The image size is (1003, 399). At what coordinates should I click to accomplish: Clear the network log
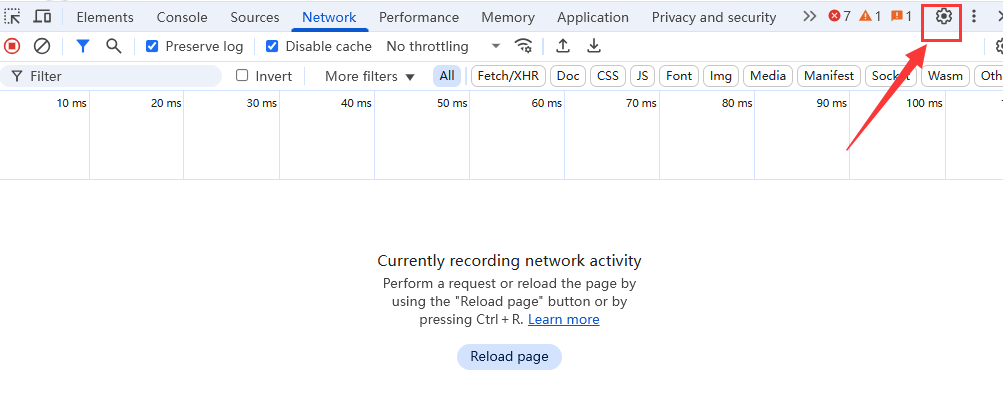coord(42,46)
